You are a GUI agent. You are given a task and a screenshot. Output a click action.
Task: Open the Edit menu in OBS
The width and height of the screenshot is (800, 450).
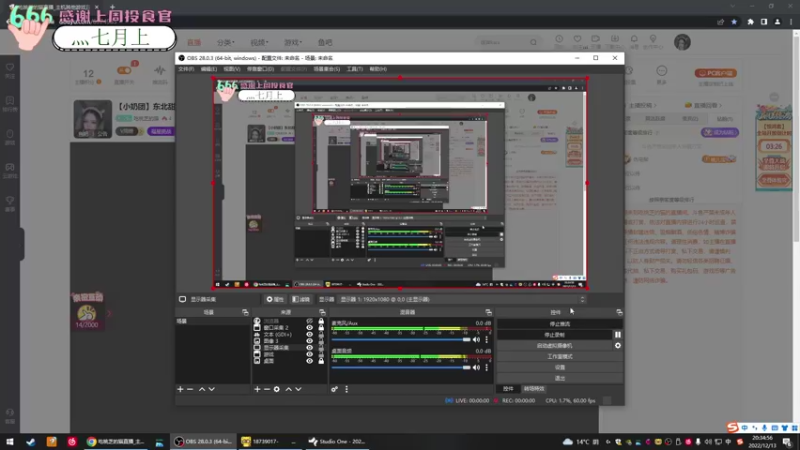click(209, 69)
